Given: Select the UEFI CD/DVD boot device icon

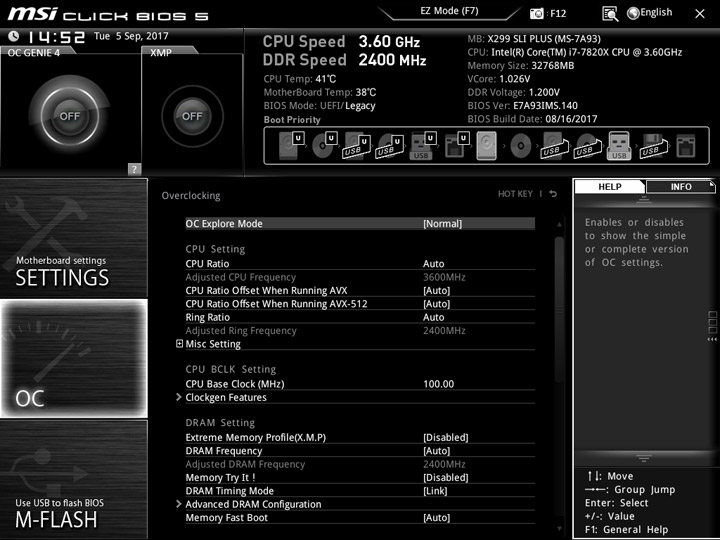Looking at the screenshot, I should [x=324, y=145].
